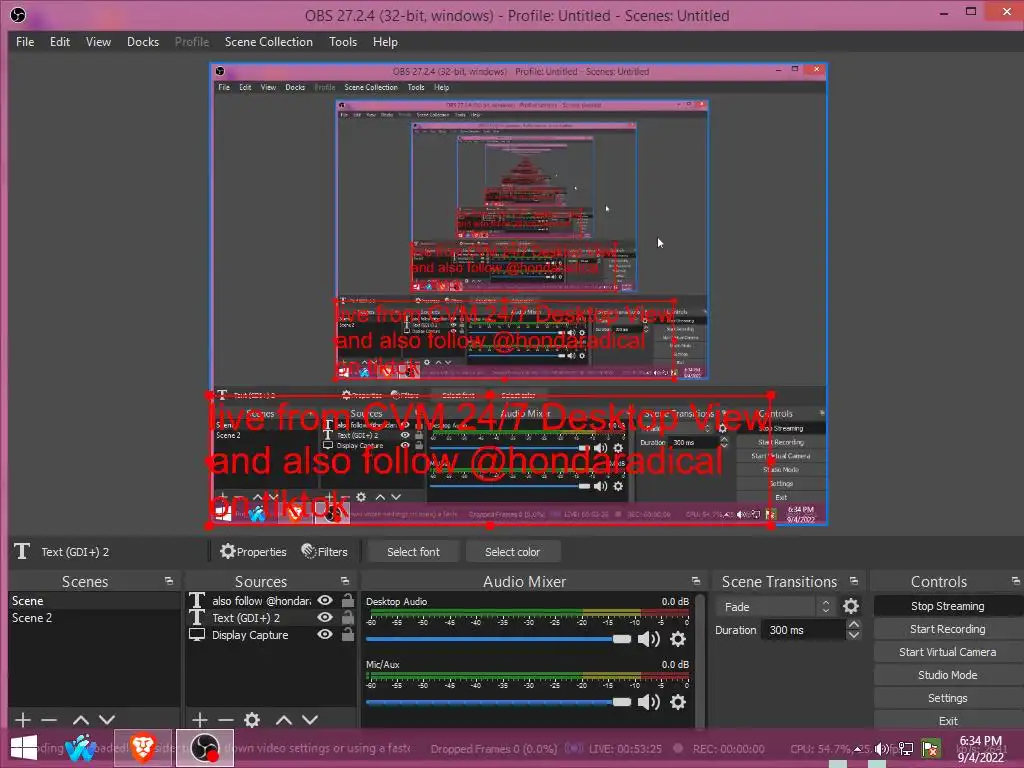Toggle visibility of 'also follow @hondar' source

[325, 600]
